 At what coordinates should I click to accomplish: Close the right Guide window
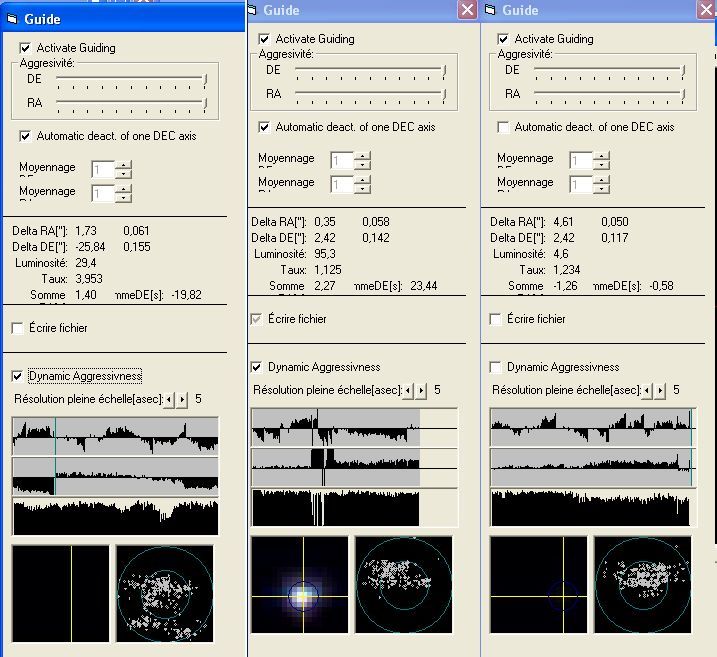click(706, 10)
